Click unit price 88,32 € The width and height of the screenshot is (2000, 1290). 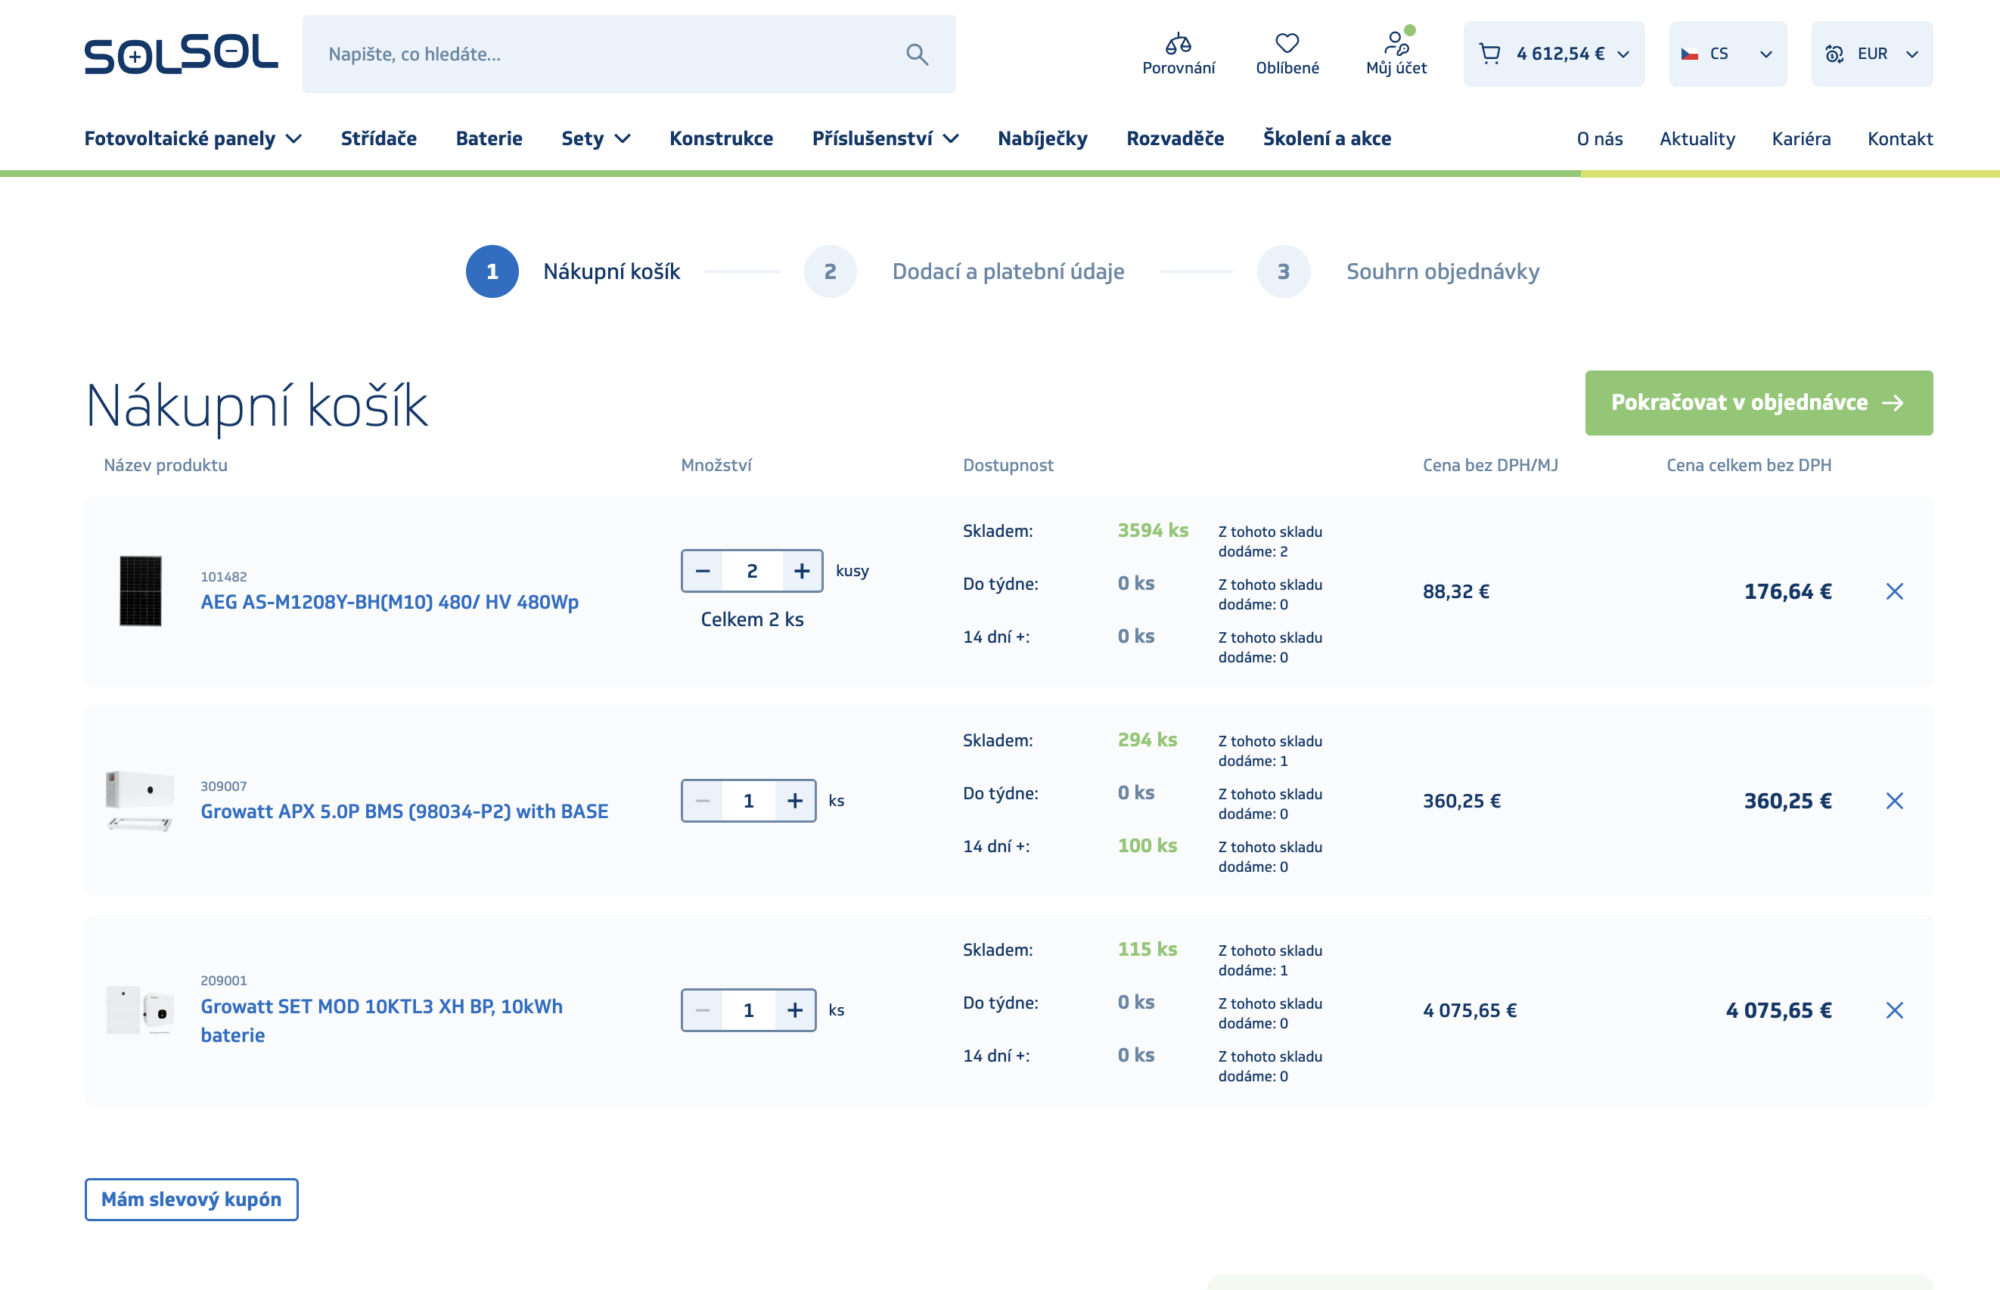coord(1456,591)
